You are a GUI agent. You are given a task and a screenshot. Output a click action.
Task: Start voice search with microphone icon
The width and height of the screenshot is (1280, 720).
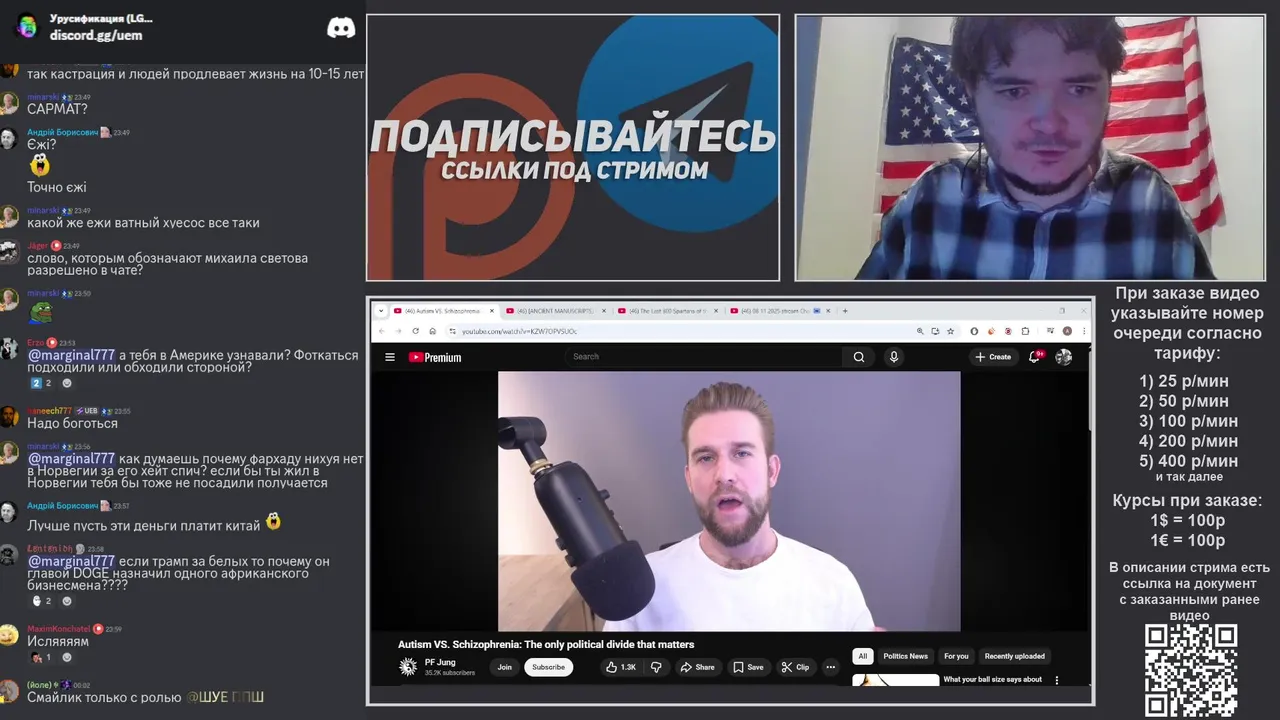point(894,357)
